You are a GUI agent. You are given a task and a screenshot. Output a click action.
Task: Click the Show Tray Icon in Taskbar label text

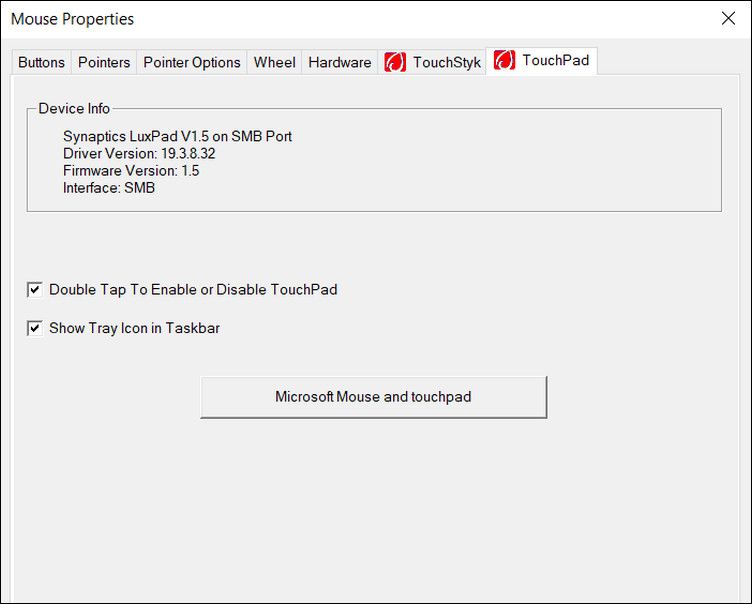[x=134, y=328]
